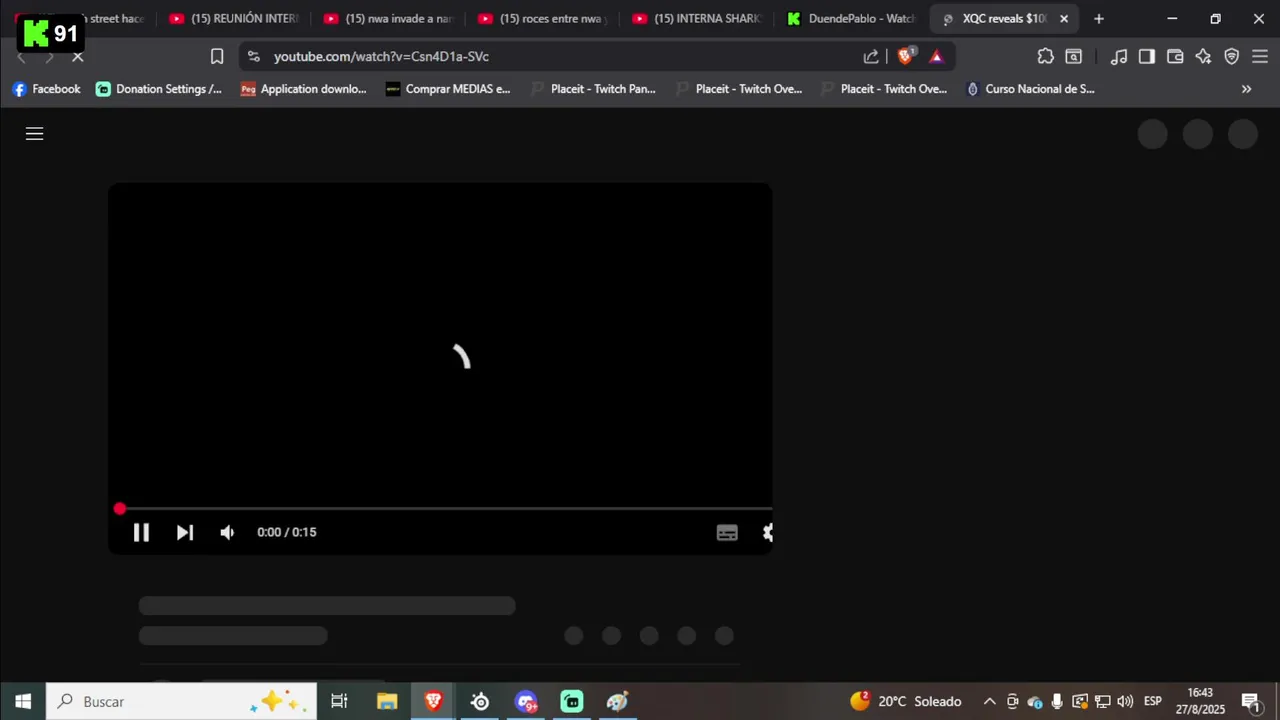Open Curso Nacional de S... bookmark

click(x=1030, y=89)
